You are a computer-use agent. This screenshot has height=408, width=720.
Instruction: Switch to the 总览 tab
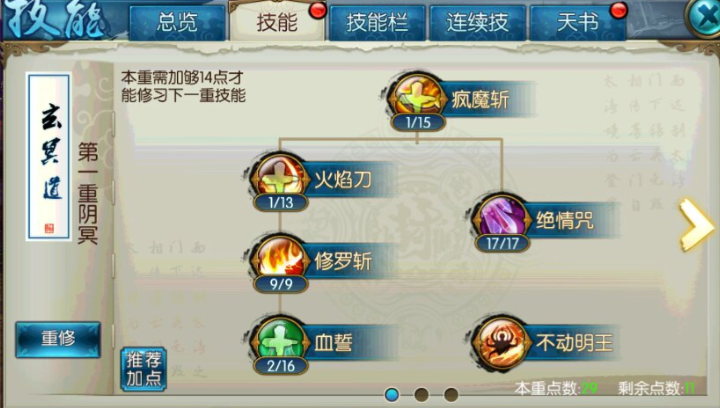(177, 22)
